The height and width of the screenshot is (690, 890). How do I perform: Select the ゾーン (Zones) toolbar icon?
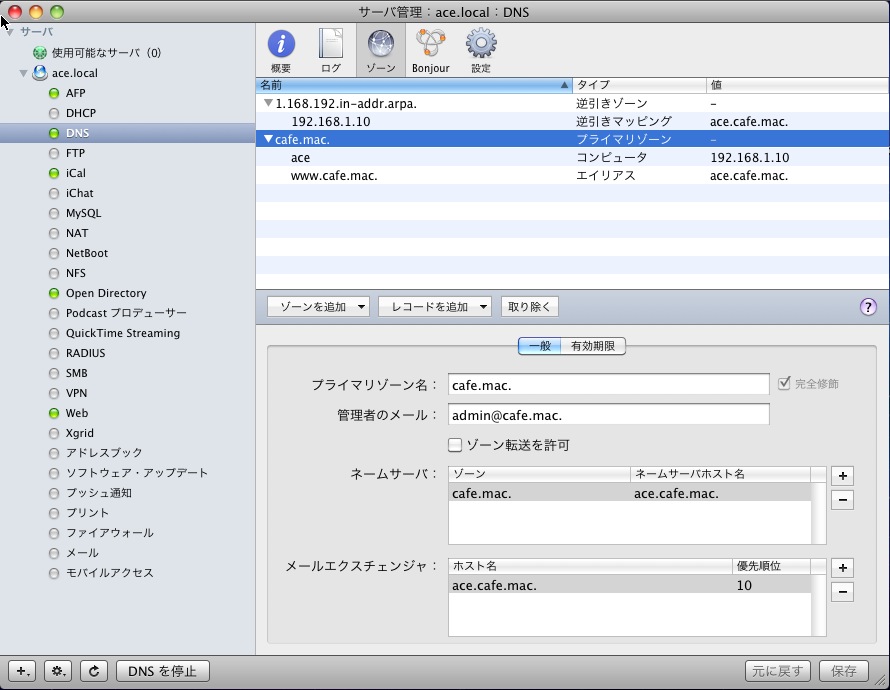[381, 43]
